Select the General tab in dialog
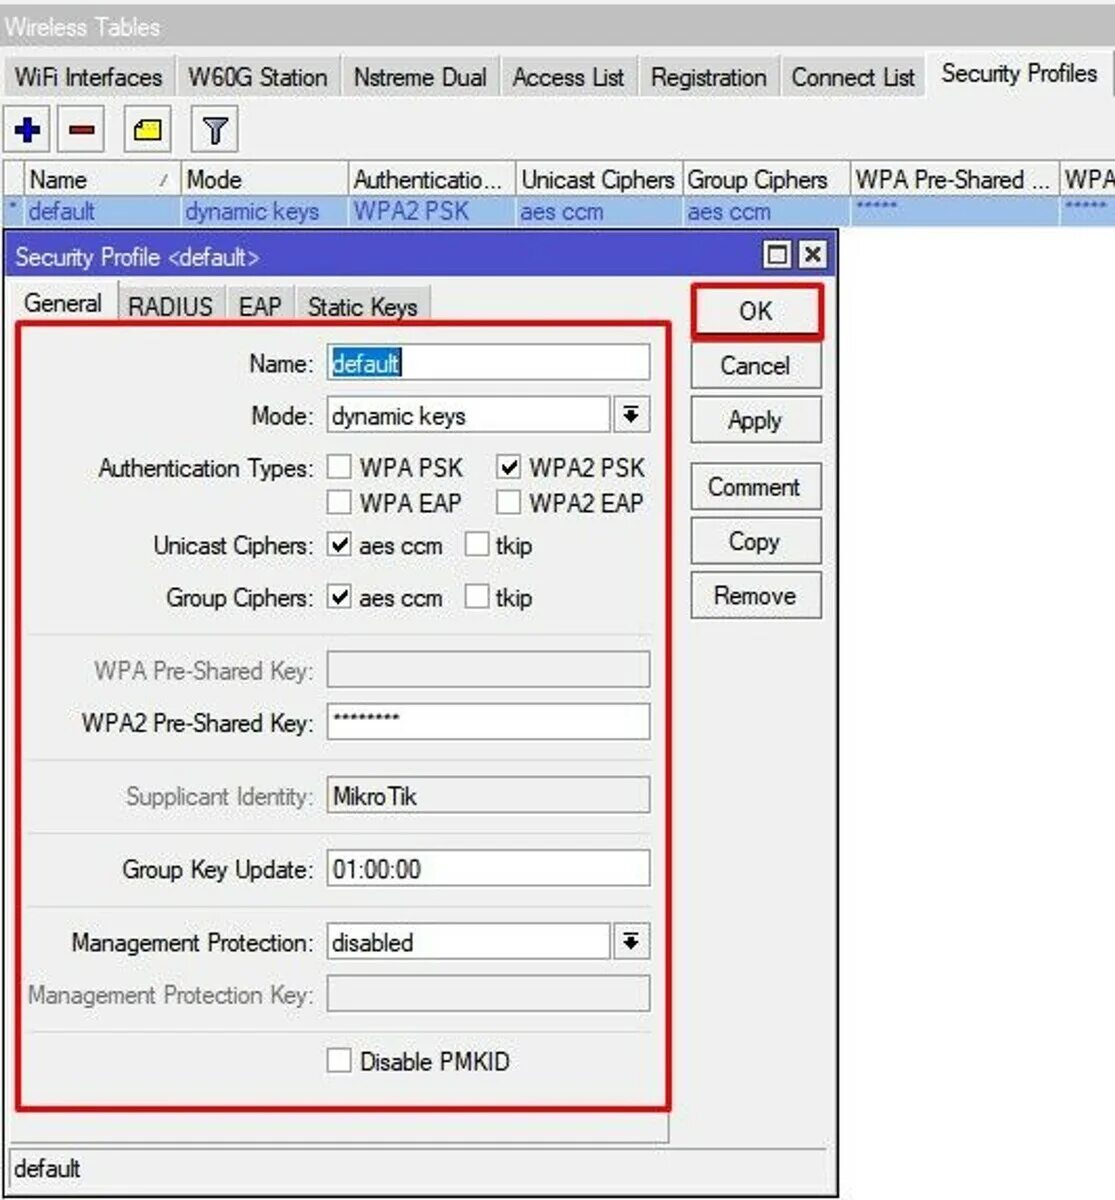 (x=63, y=303)
